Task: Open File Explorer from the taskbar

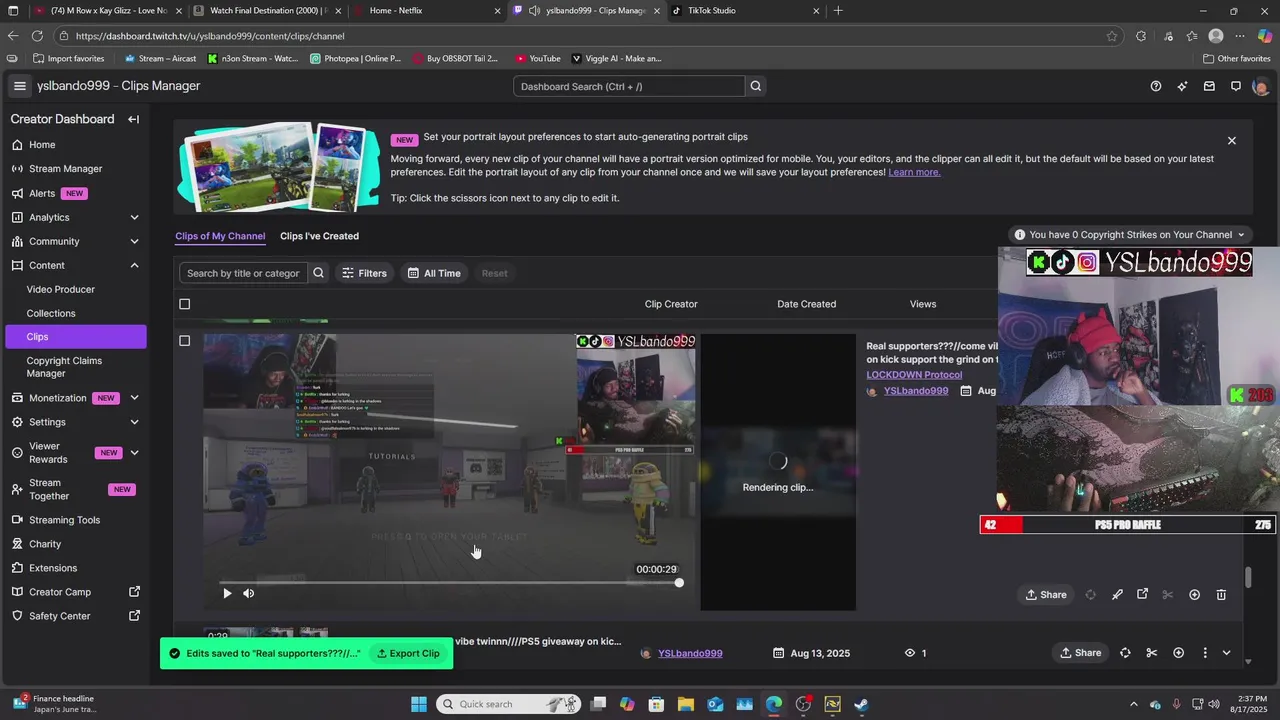Action: (x=686, y=704)
